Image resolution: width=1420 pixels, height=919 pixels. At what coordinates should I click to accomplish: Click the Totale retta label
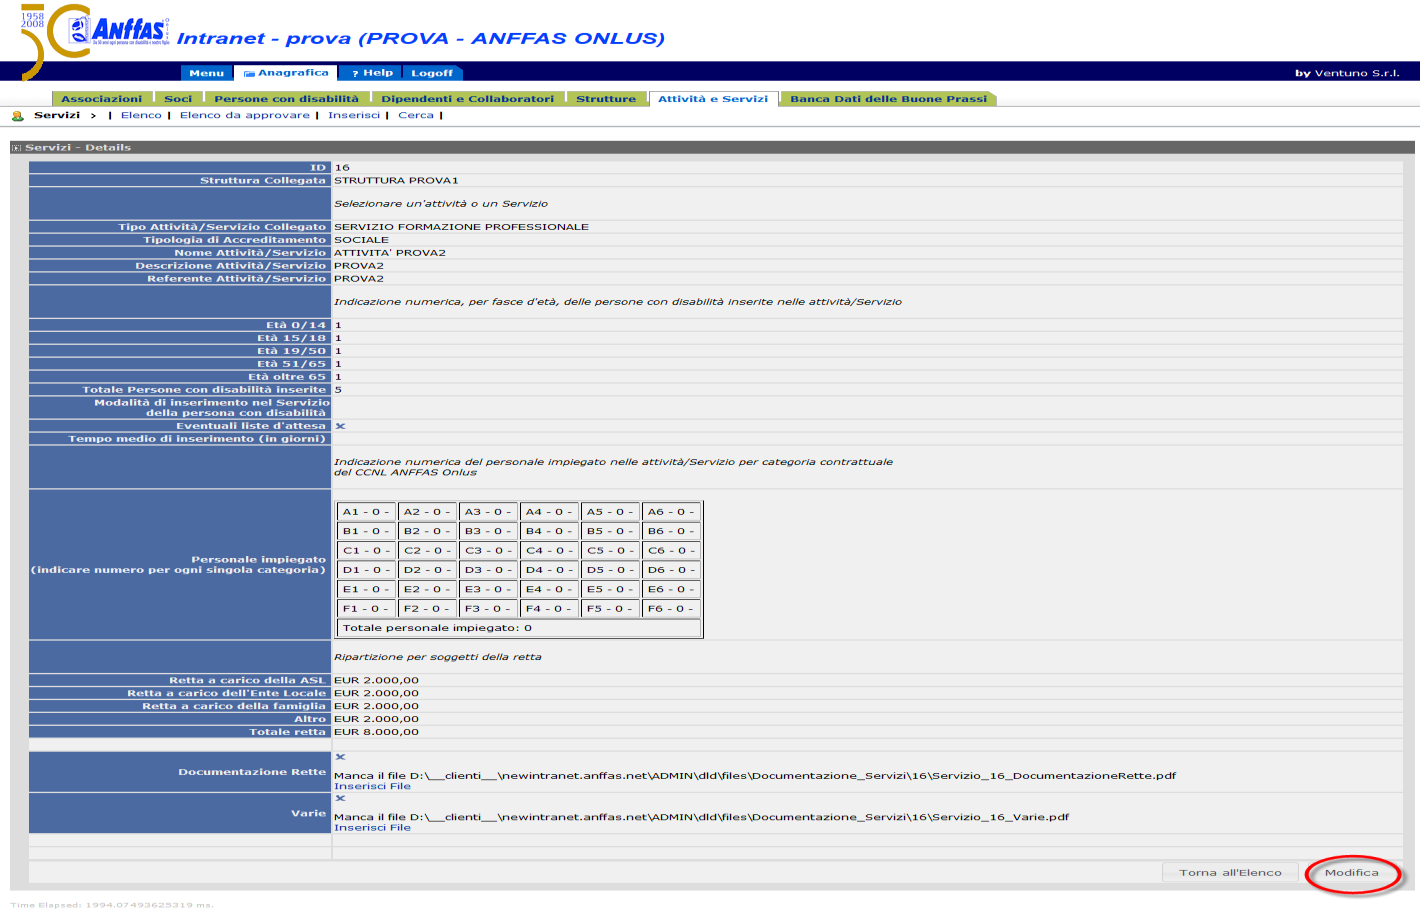[287, 732]
